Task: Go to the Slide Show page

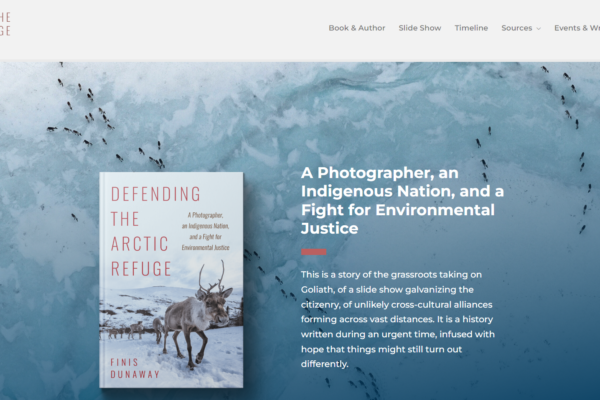Action: coord(420,28)
